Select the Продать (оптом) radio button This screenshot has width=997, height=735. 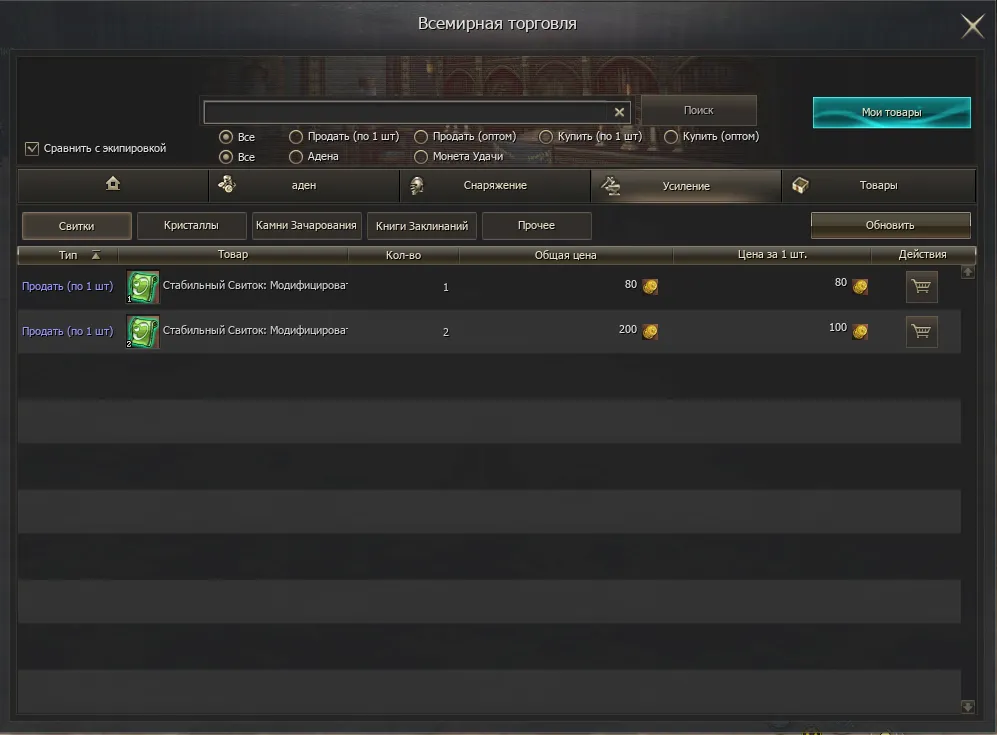click(421, 137)
